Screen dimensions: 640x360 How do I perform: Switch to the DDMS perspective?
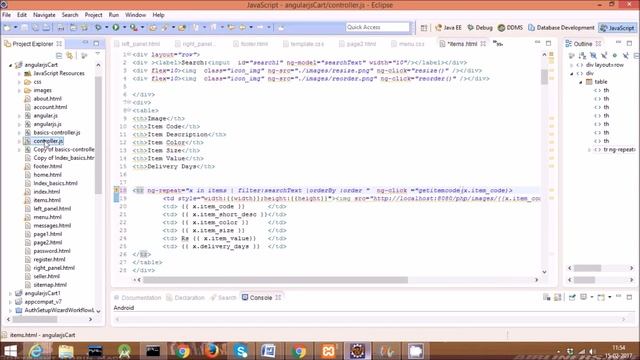[510, 28]
